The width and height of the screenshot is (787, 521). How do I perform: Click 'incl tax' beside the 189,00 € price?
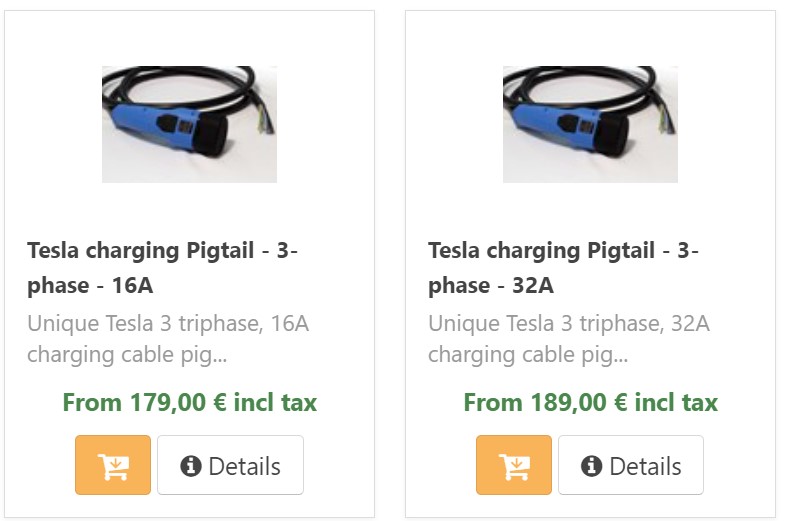676,403
